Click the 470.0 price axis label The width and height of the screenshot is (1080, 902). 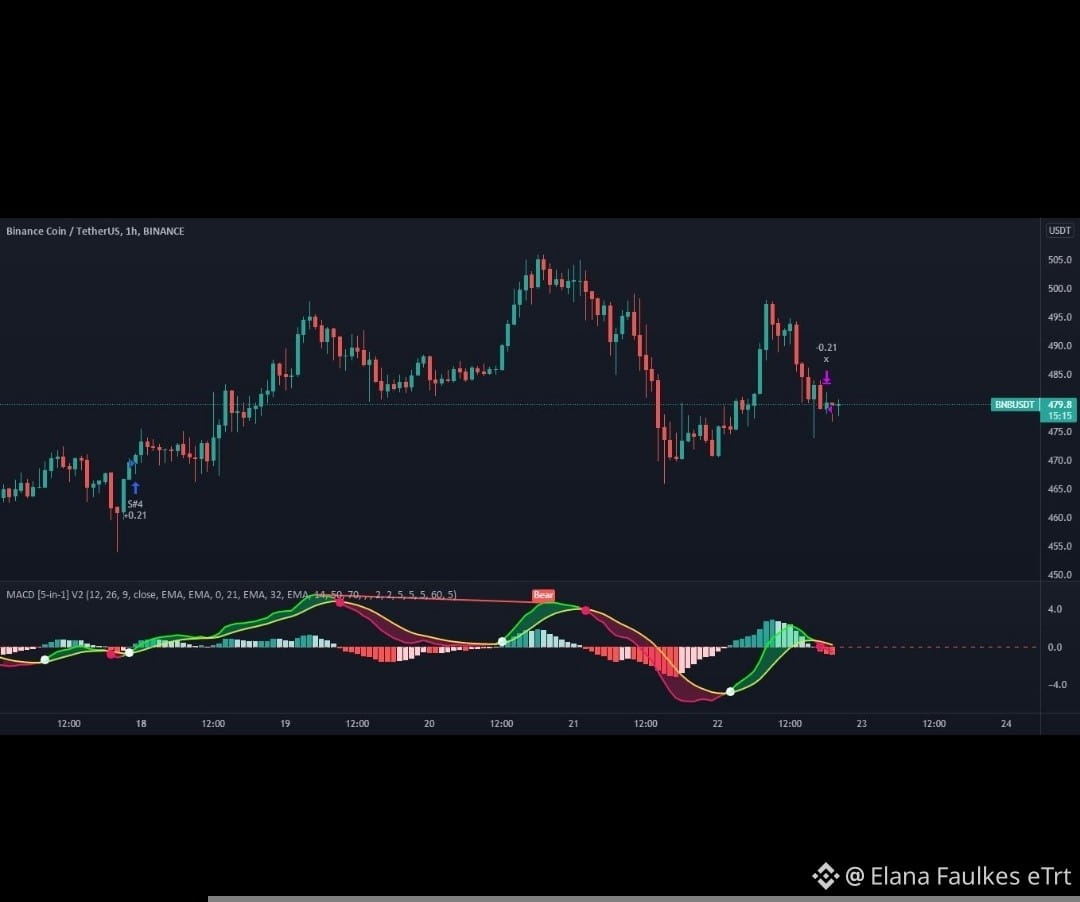click(x=1059, y=460)
